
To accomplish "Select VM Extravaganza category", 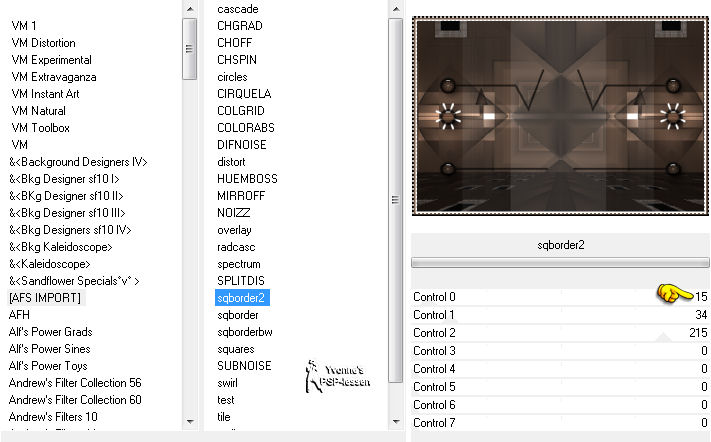I will pos(54,77).
